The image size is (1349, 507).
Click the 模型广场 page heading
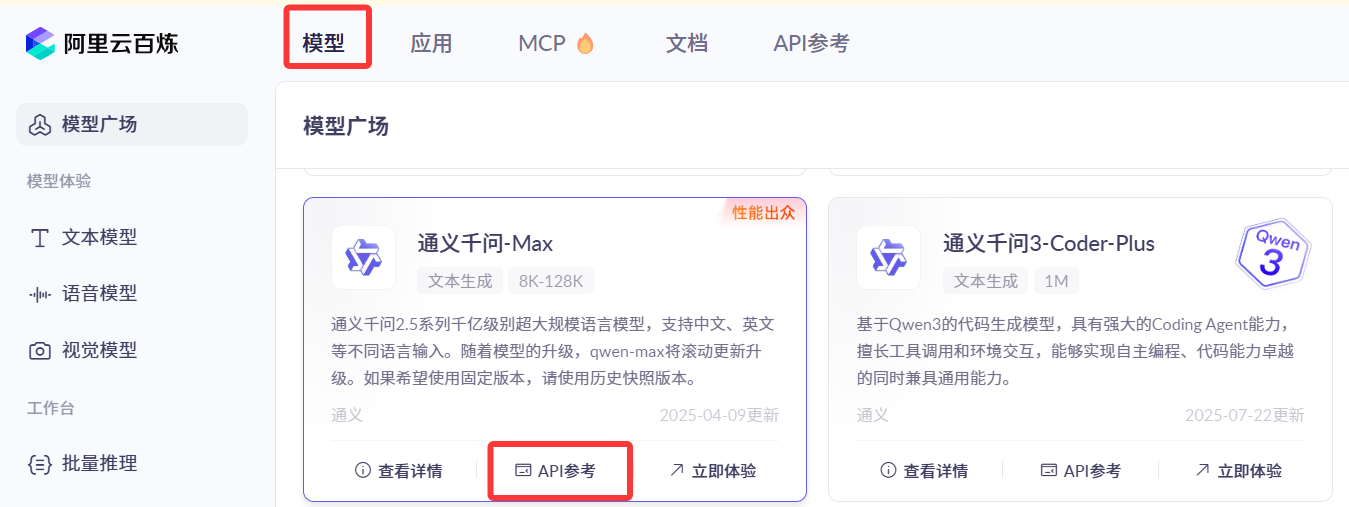point(346,126)
